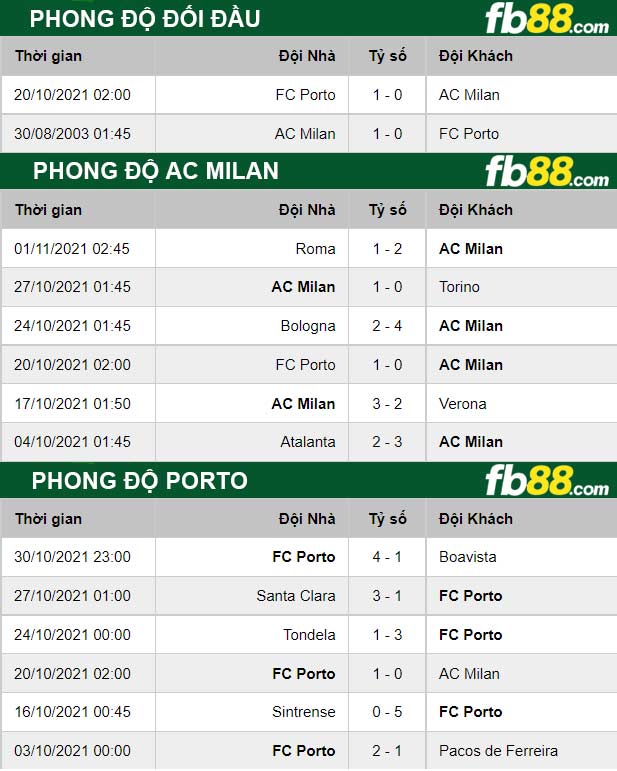617x771 pixels.
Task: Click the Boavista team name
Action: (x=468, y=557)
